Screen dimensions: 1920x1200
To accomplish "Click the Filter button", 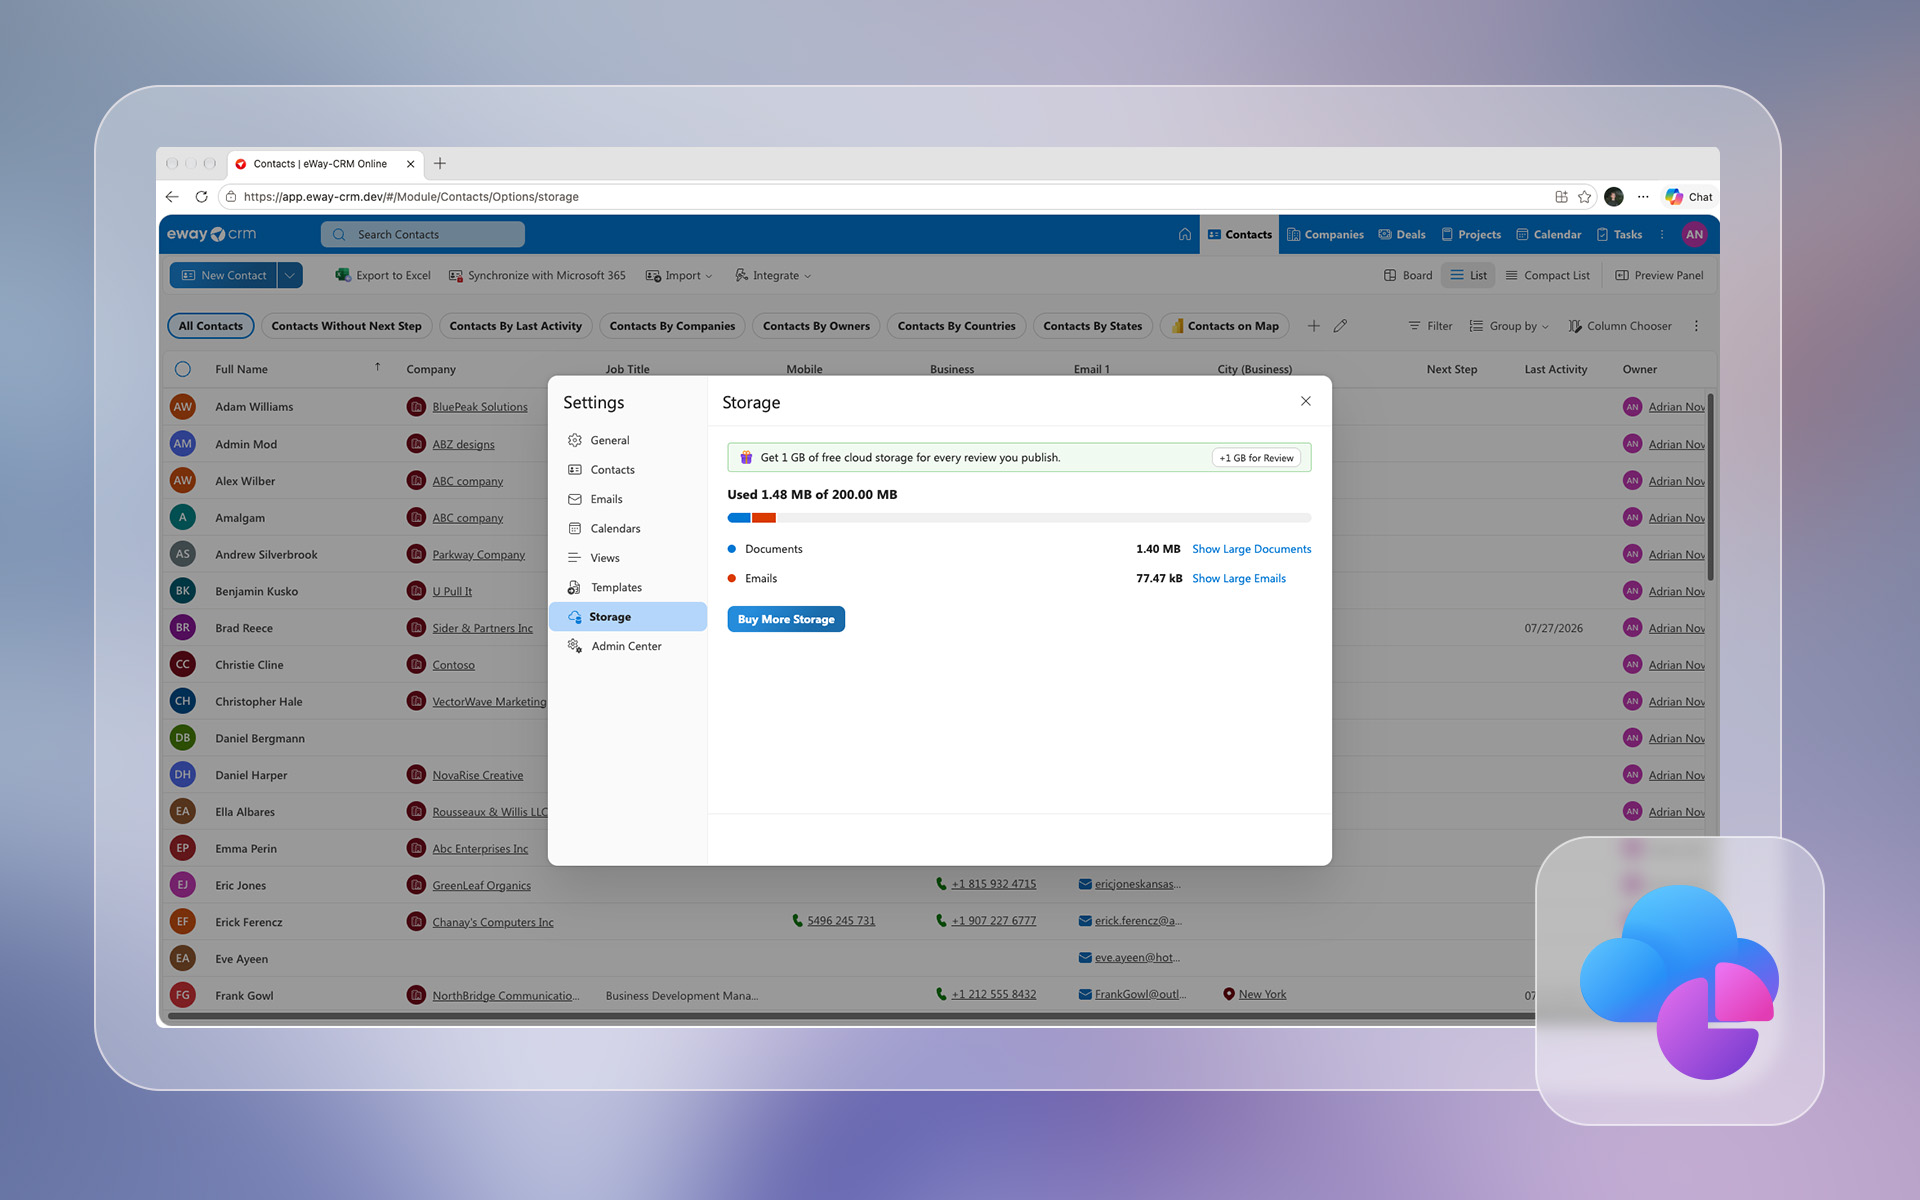I will pyautogui.click(x=1430, y=326).
